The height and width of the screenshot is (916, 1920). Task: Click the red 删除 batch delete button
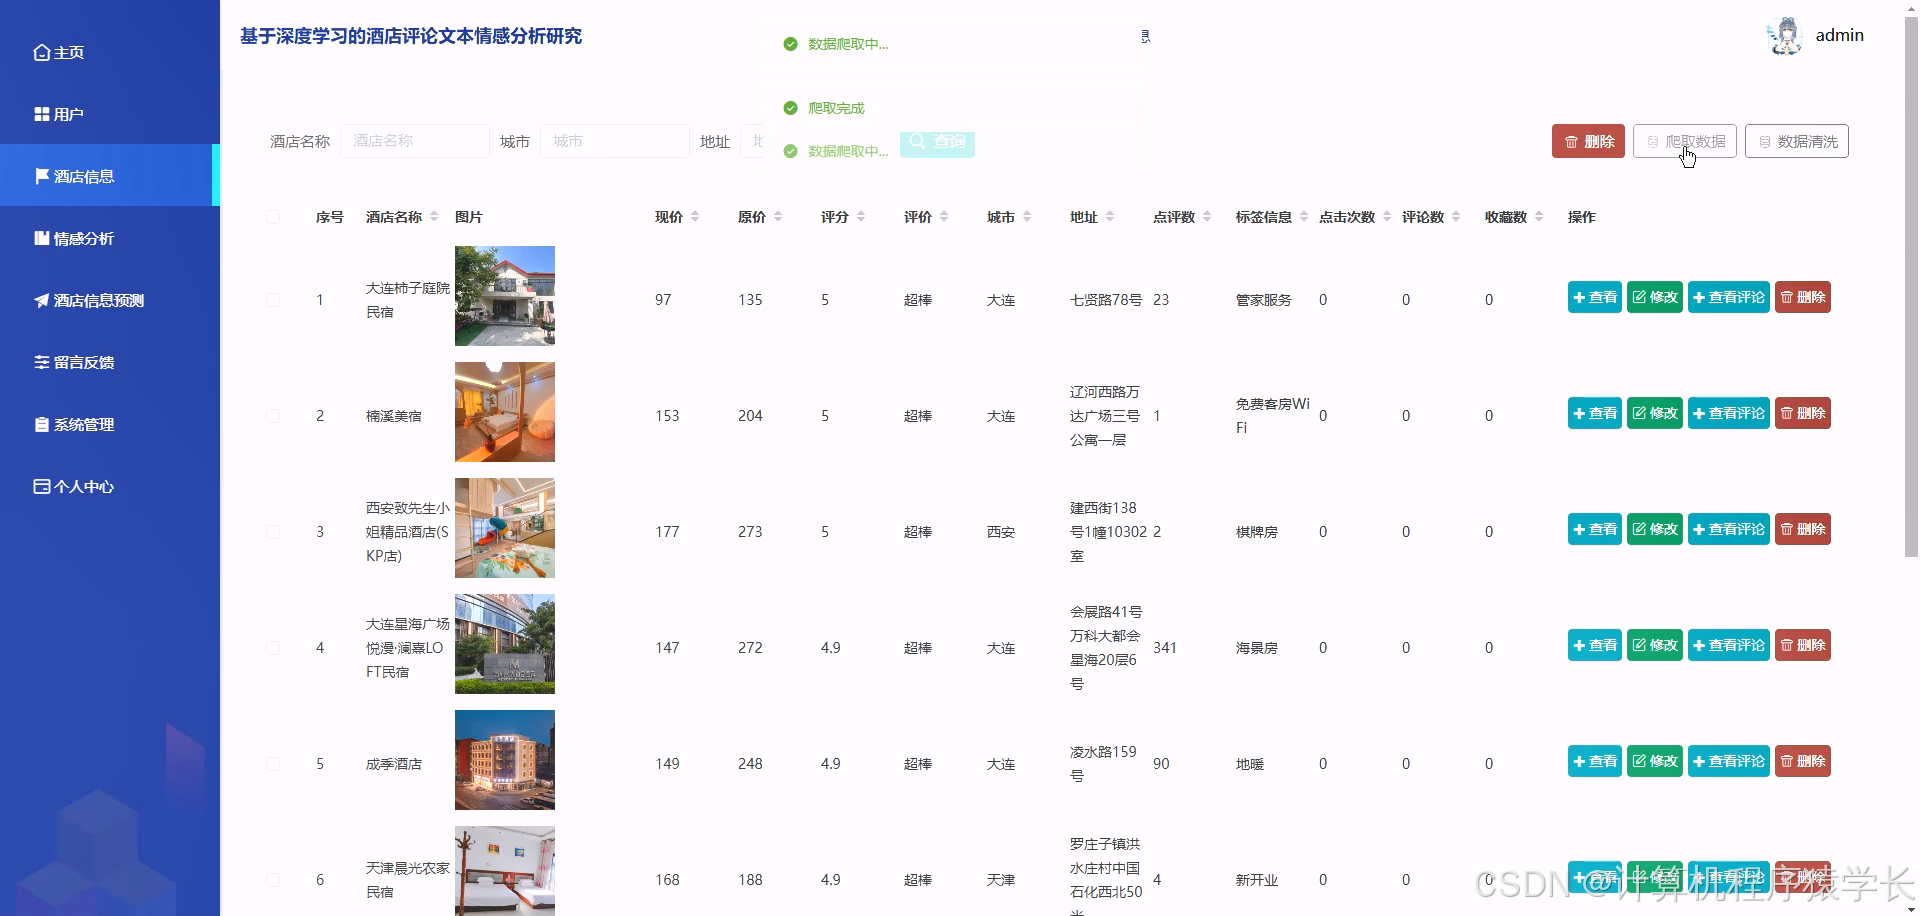1588,141
